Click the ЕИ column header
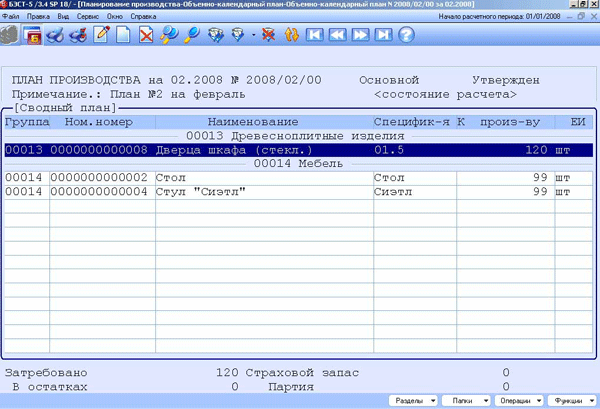 574,122
